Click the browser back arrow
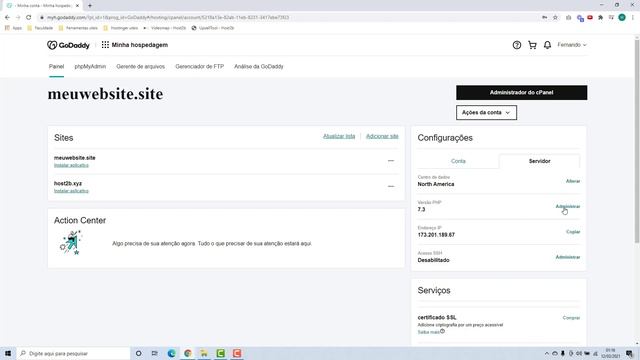640x360 pixels. [7, 18]
